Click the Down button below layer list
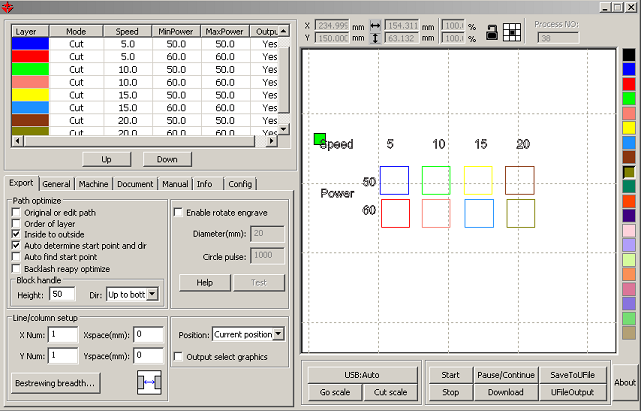This screenshot has width=641, height=411. click(x=167, y=159)
